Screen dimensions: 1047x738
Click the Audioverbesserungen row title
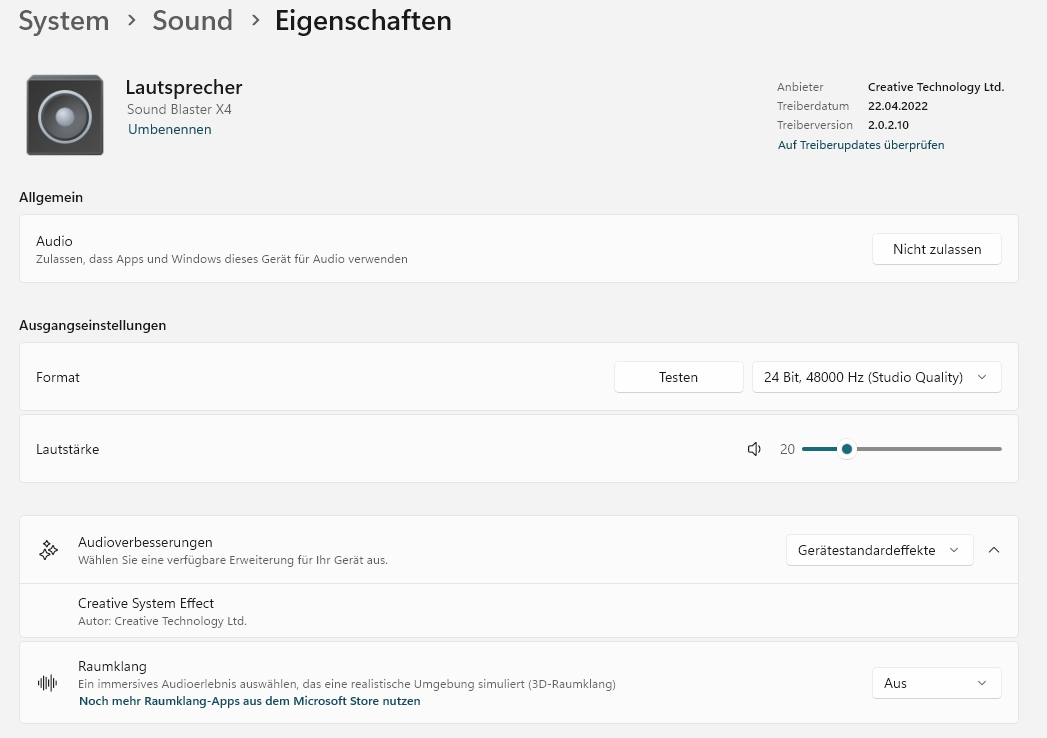click(145, 542)
